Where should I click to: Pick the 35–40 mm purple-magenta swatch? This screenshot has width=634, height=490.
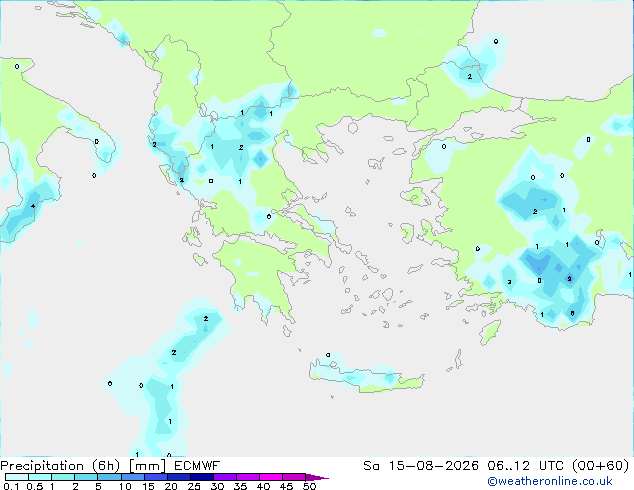pos(248,477)
